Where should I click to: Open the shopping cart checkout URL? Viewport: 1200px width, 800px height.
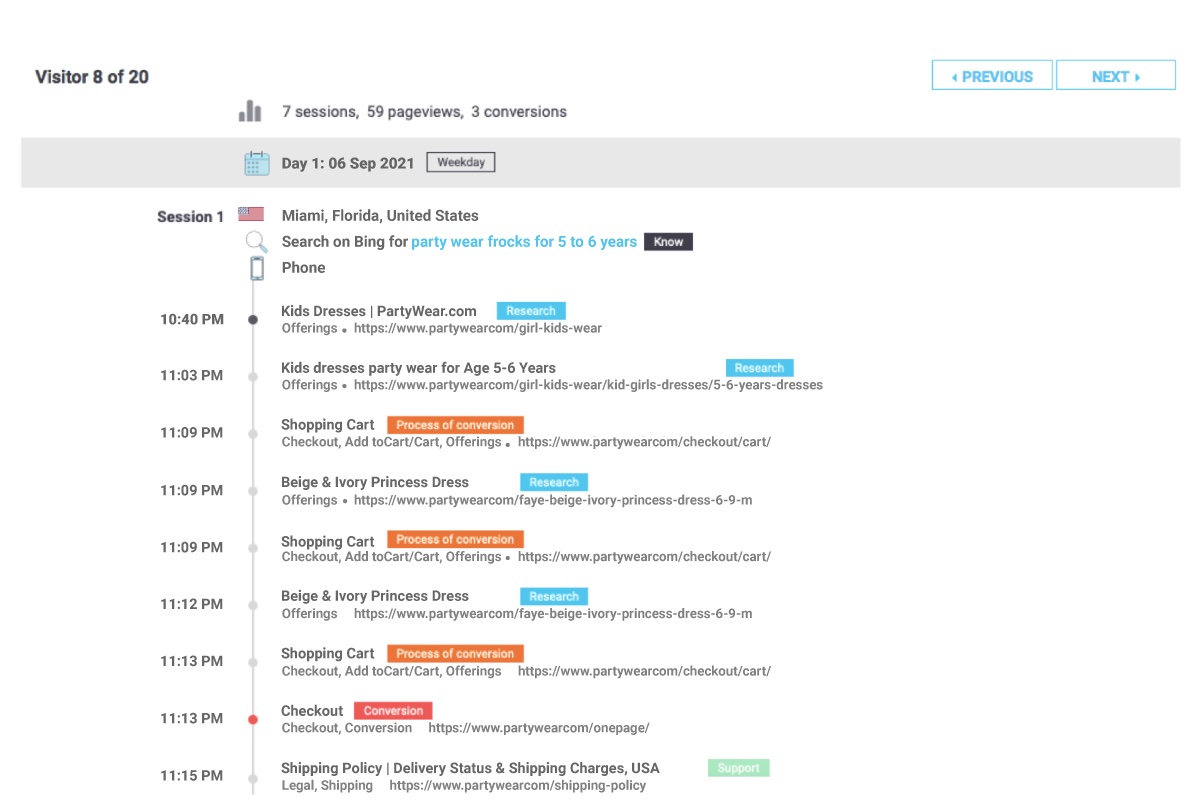click(644, 441)
